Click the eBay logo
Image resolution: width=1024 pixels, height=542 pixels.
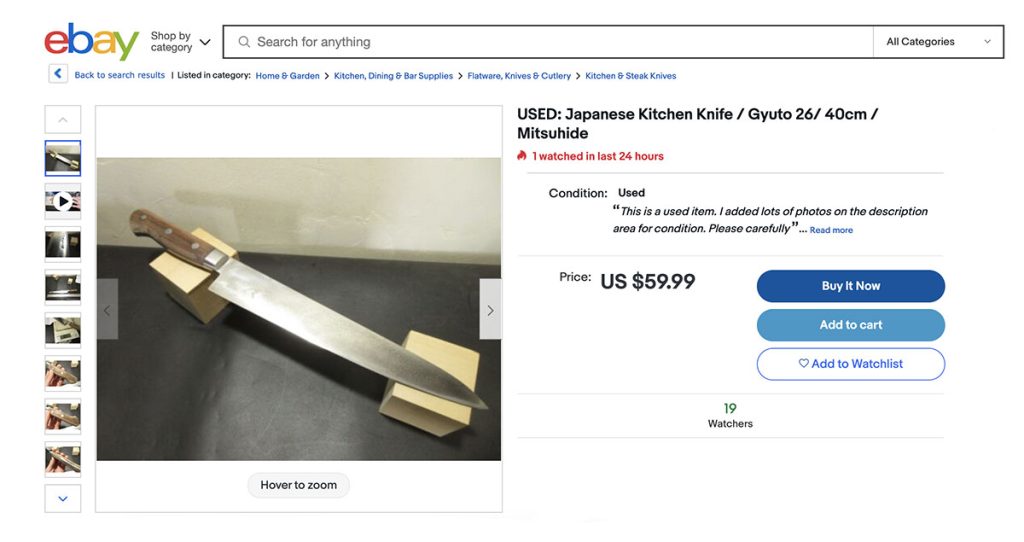tap(91, 42)
